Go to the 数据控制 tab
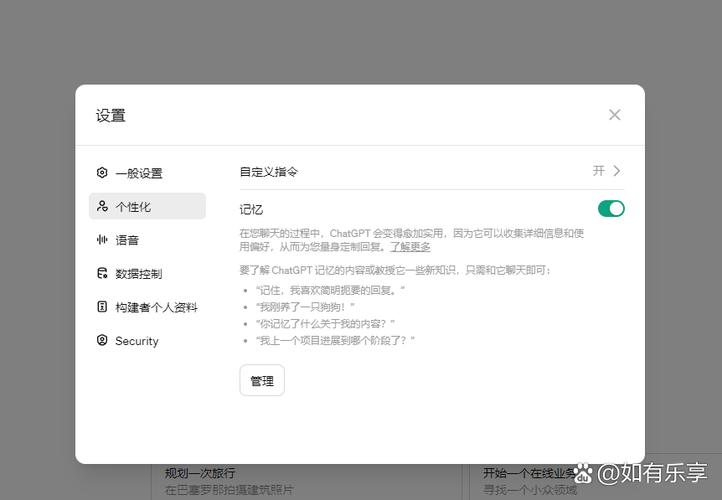 [147, 273]
